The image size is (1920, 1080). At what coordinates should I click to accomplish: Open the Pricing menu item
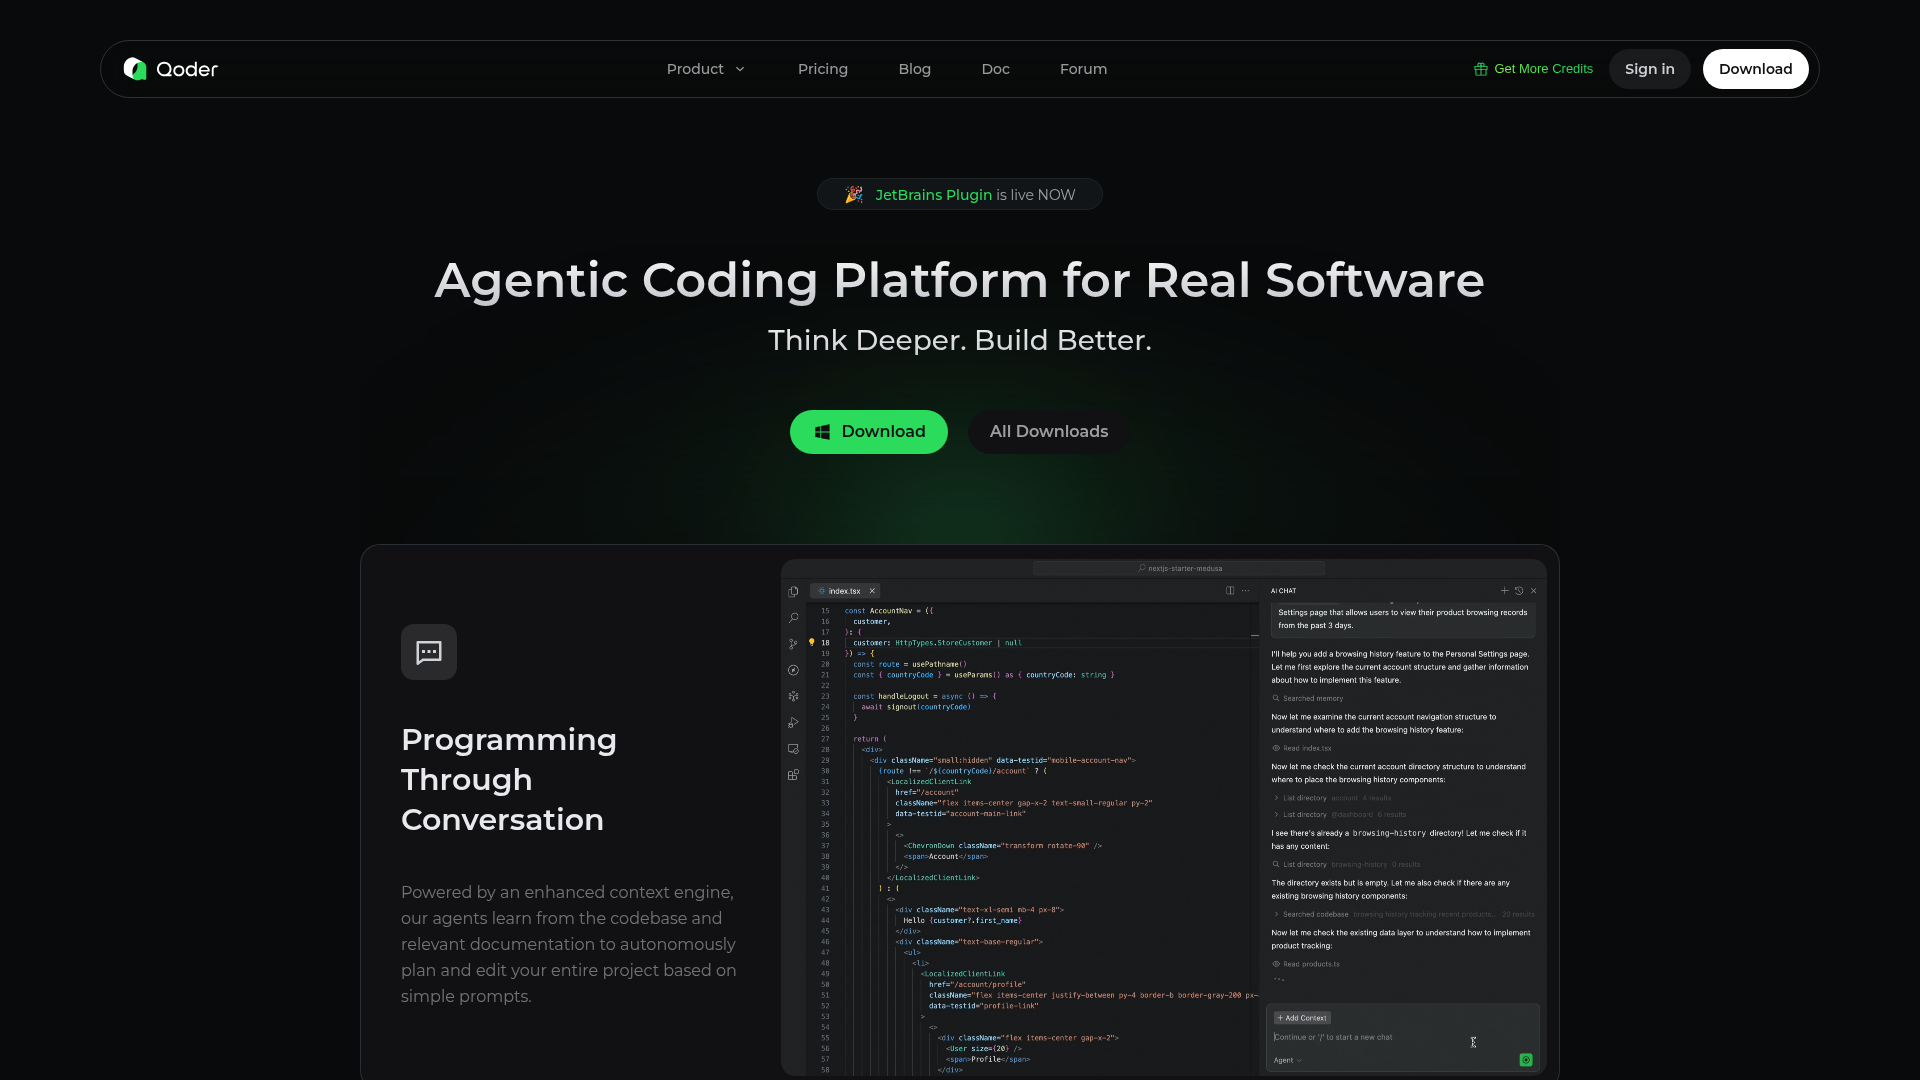click(822, 69)
